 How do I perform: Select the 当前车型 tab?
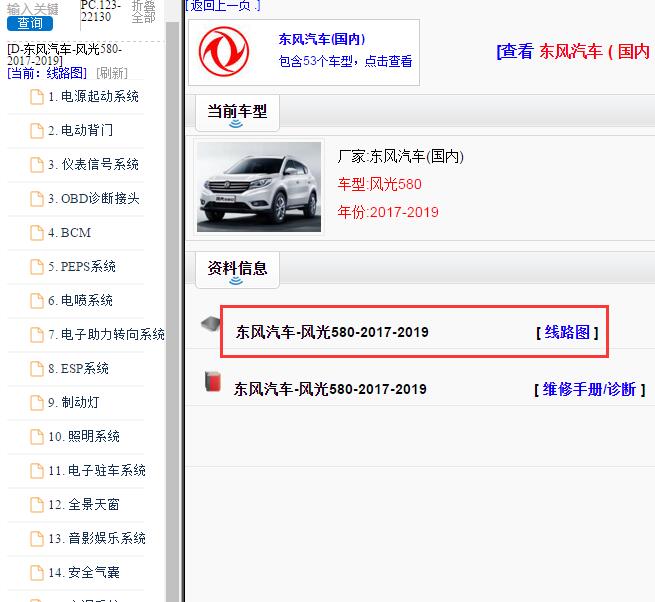[237, 113]
